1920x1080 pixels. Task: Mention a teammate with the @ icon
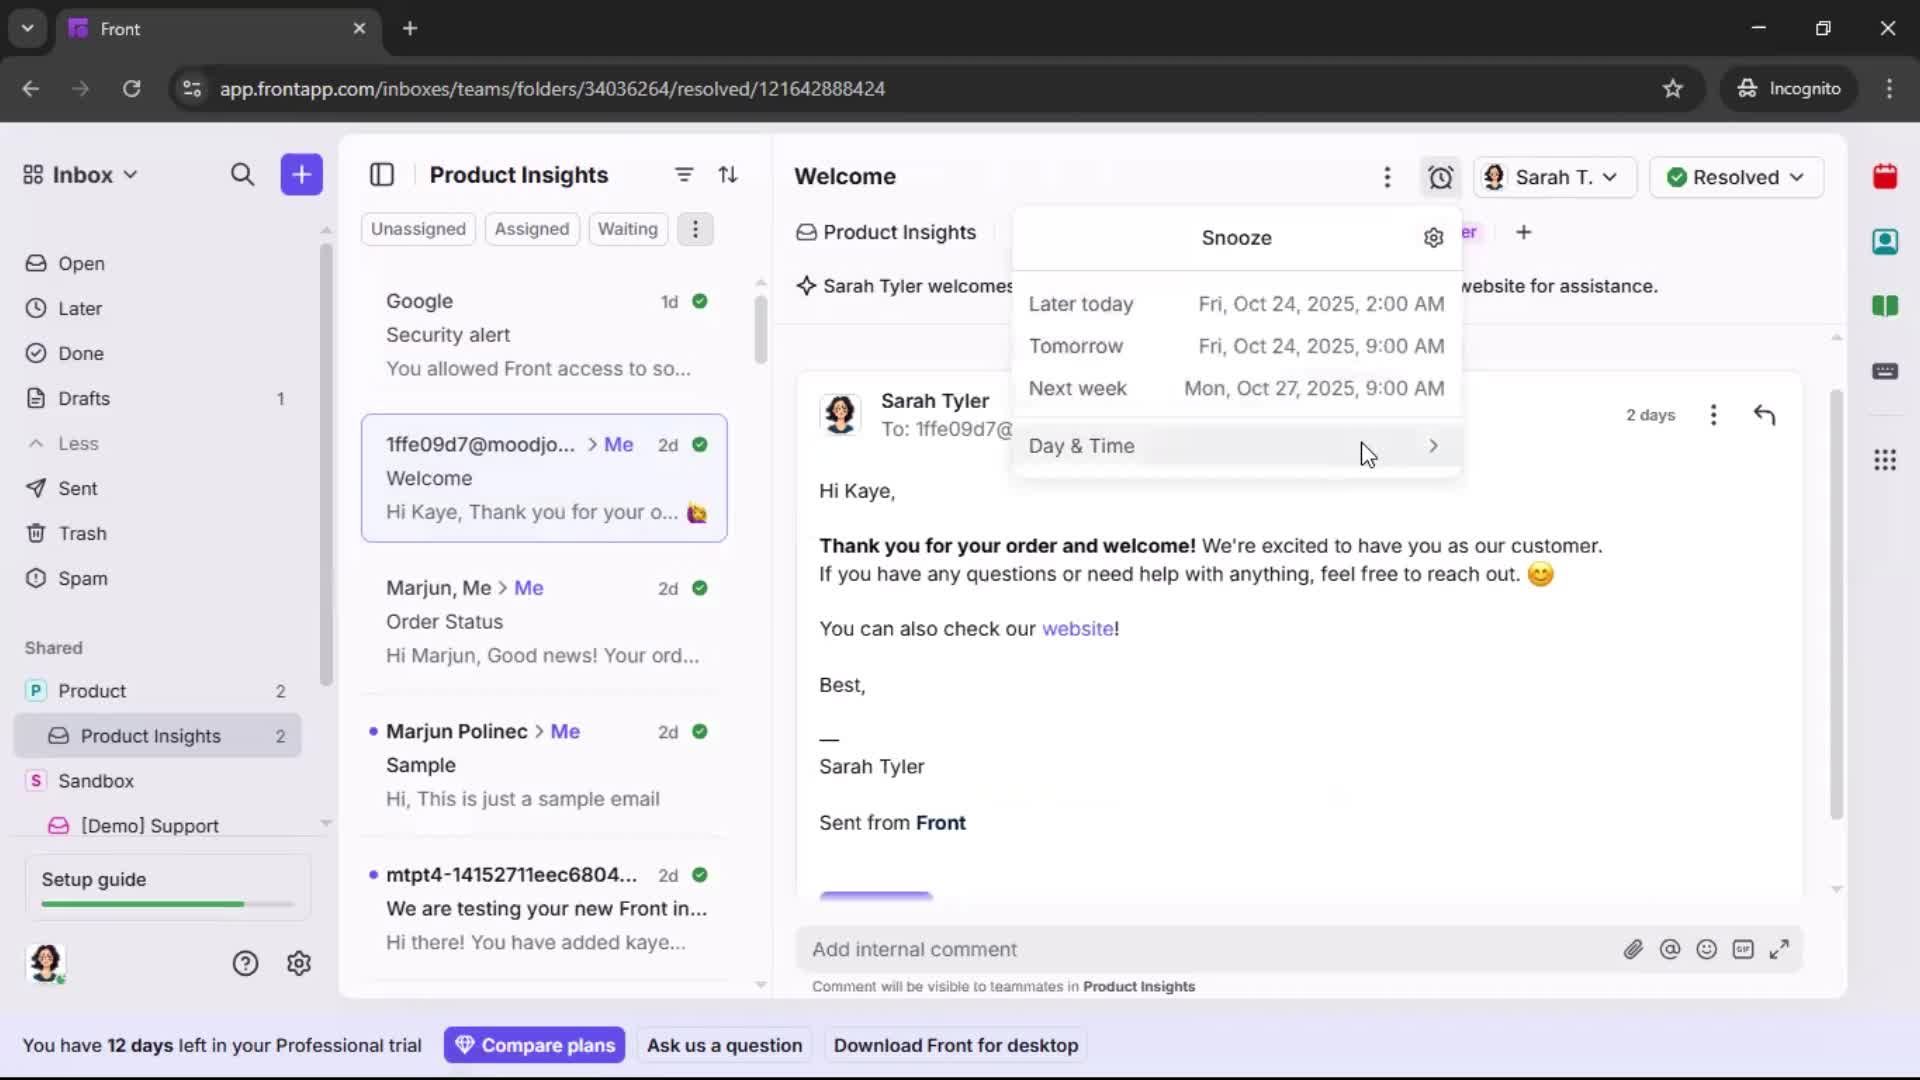tap(1671, 949)
